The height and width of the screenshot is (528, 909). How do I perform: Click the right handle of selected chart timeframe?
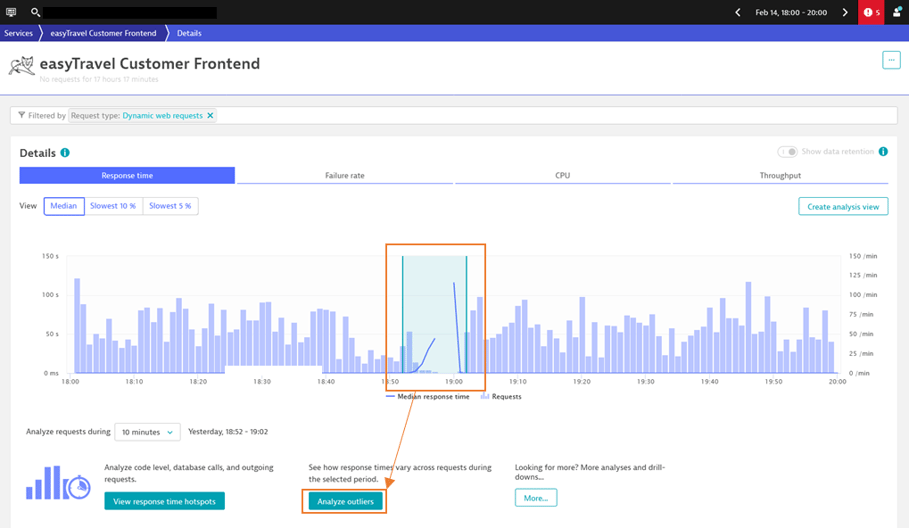tap(466, 314)
